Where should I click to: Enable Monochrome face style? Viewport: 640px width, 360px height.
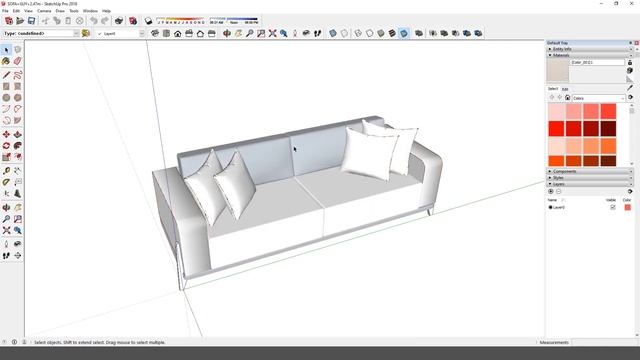point(404,33)
